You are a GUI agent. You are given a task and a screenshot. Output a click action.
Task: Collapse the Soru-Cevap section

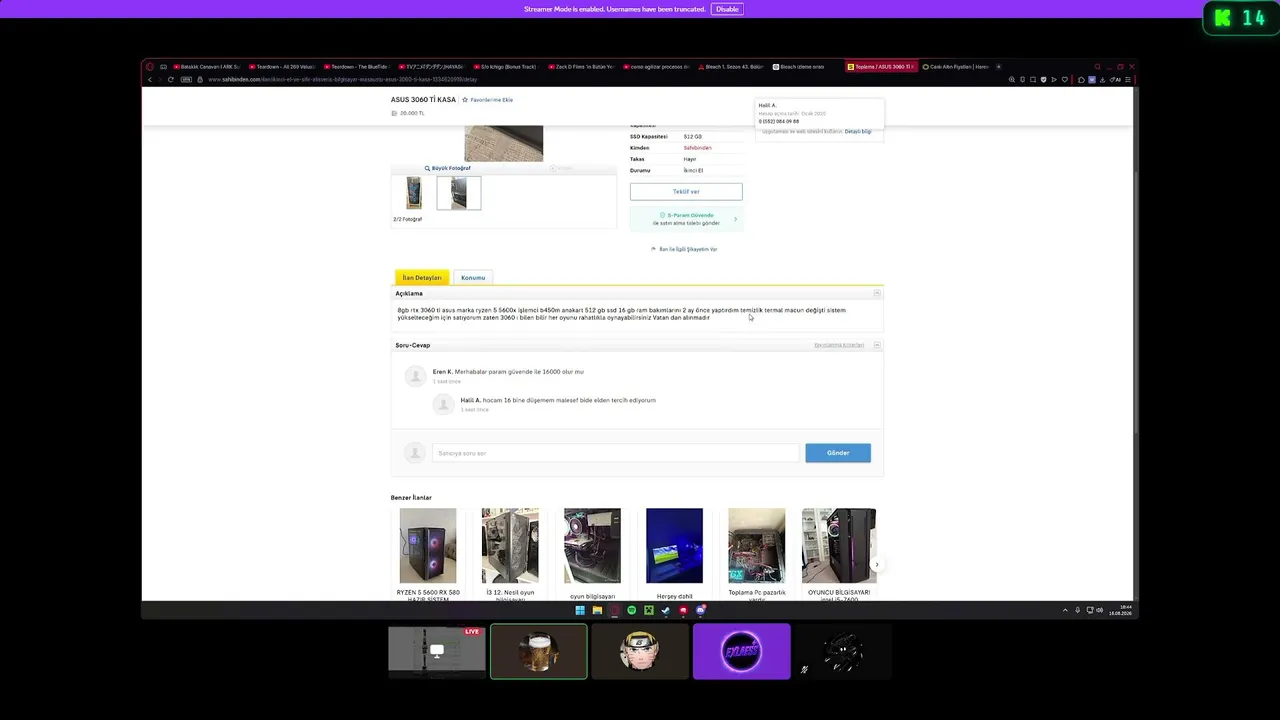pyautogui.click(x=877, y=345)
